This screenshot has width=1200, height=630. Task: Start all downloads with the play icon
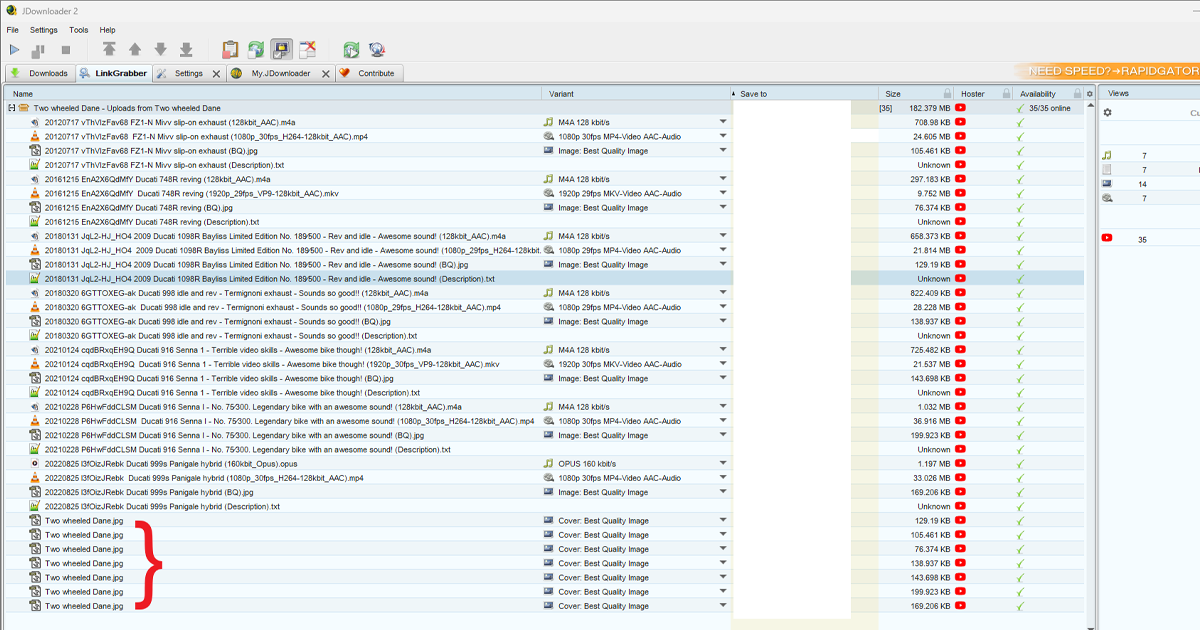[15, 49]
